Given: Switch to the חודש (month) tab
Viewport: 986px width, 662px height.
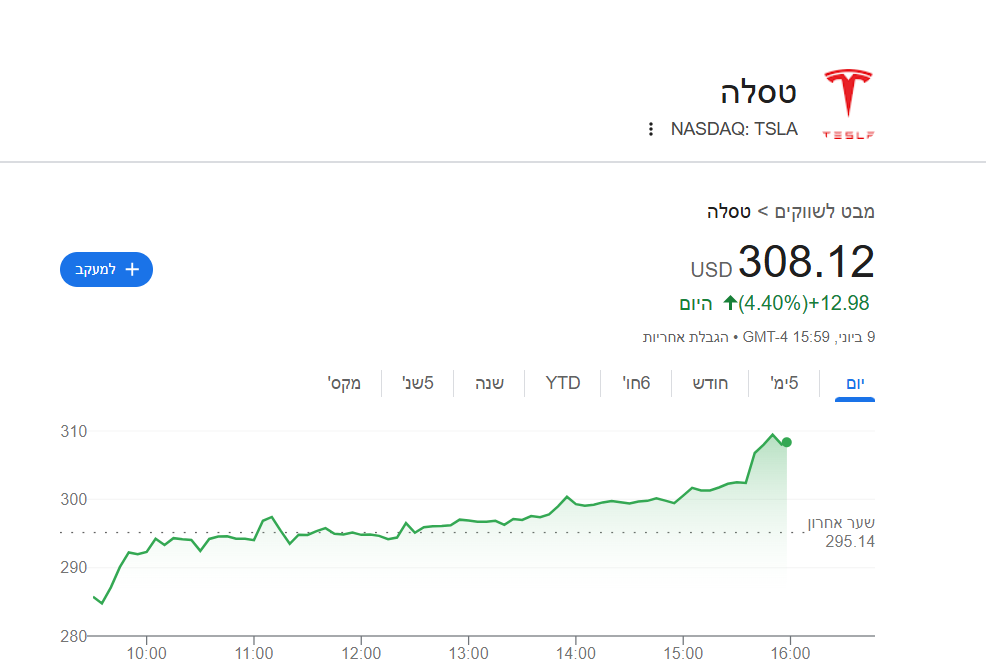Looking at the screenshot, I should click(x=712, y=383).
